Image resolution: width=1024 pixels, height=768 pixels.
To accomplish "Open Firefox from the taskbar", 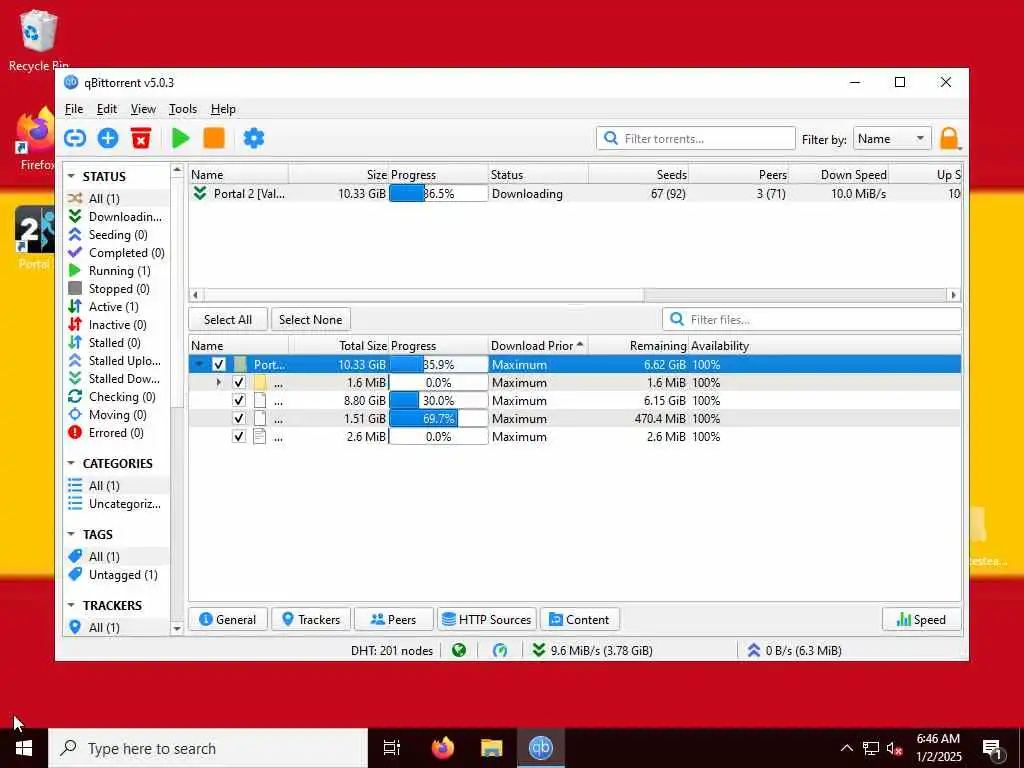I will pyautogui.click(x=443, y=748).
